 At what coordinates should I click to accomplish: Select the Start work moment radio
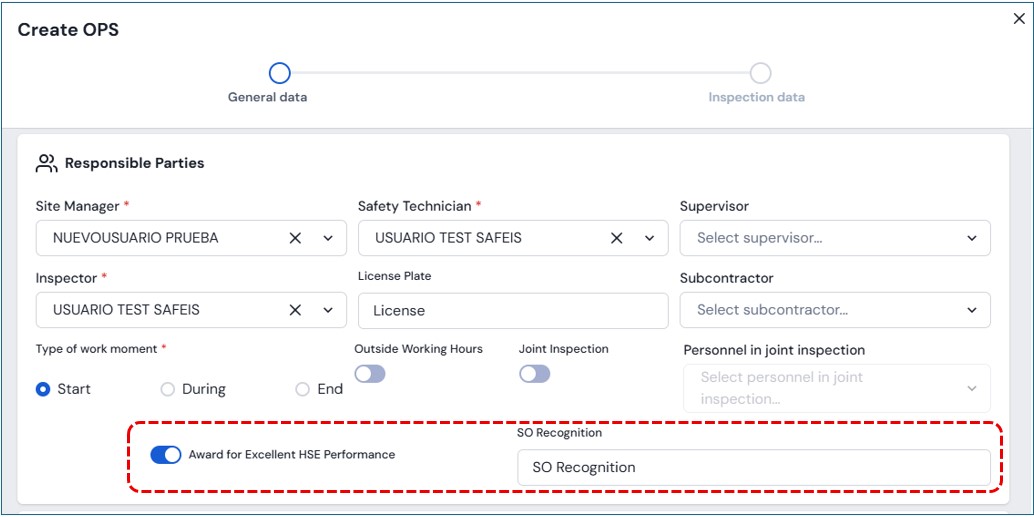click(x=43, y=389)
